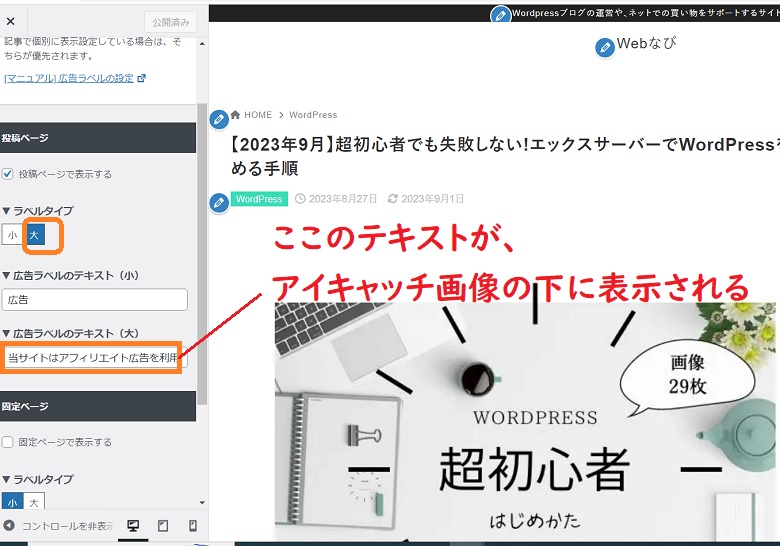Select 大 label type under 固定ページ
The height and width of the screenshot is (546, 780).
(x=34, y=502)
